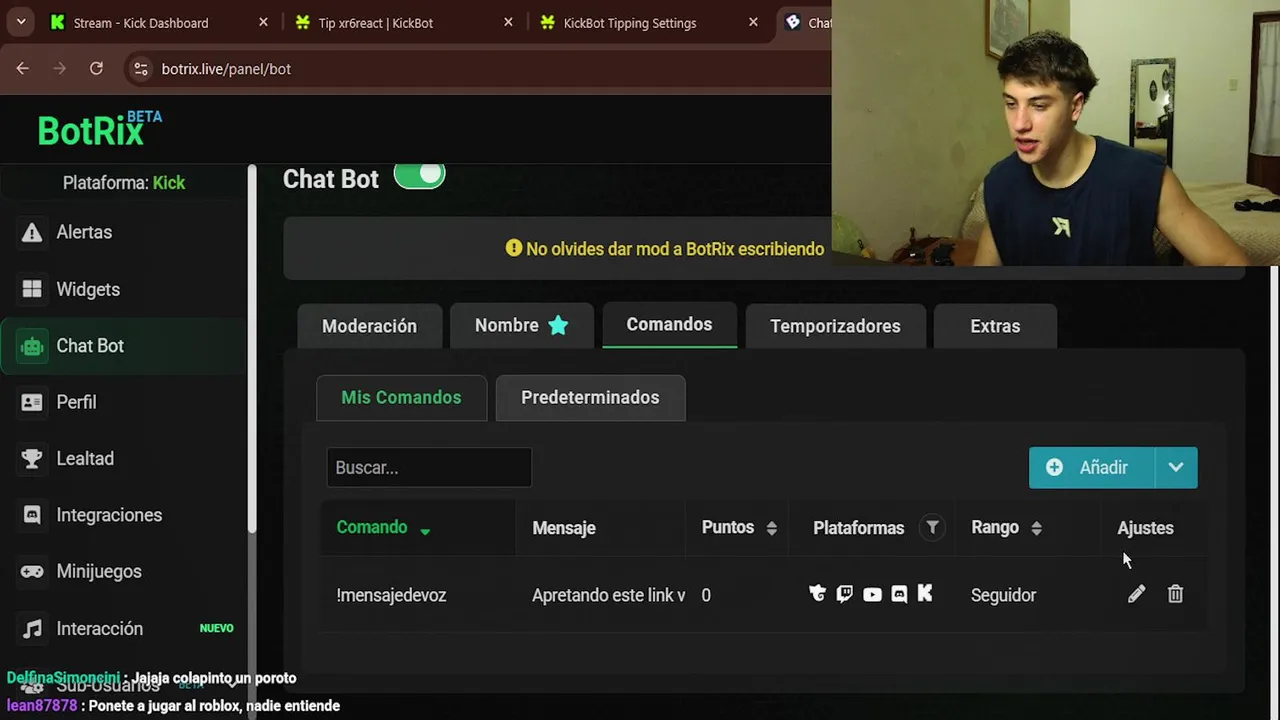The height and width of the screenshot is (720, 1280).
Task: Close the KickBot Tipping Settings tab
Action: click(x=753, y=22)
